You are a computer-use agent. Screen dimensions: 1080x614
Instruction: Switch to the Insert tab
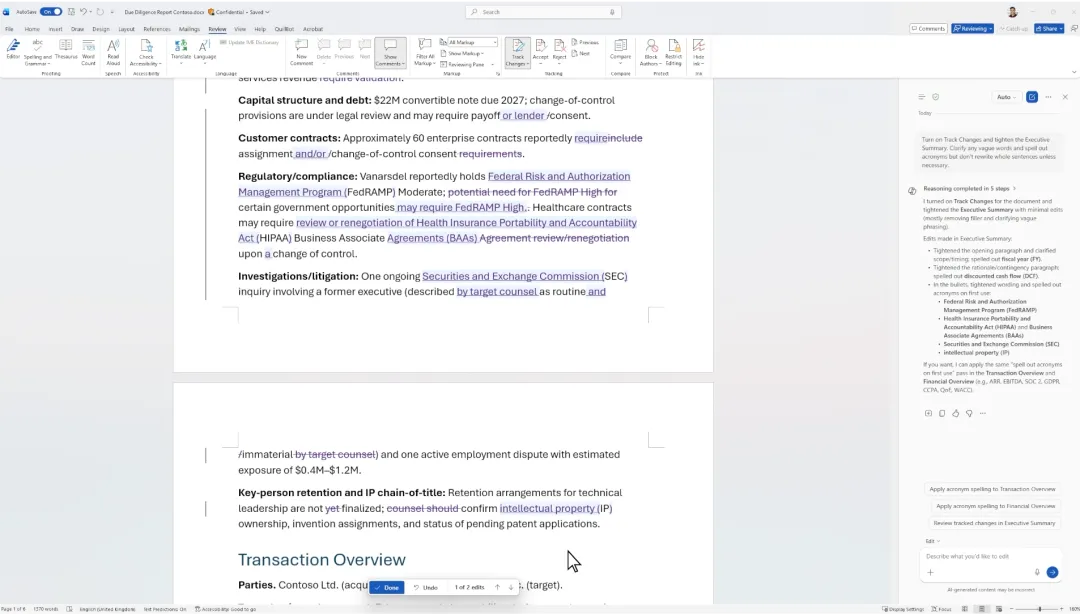pyautogui.click(x=55, y=29)
